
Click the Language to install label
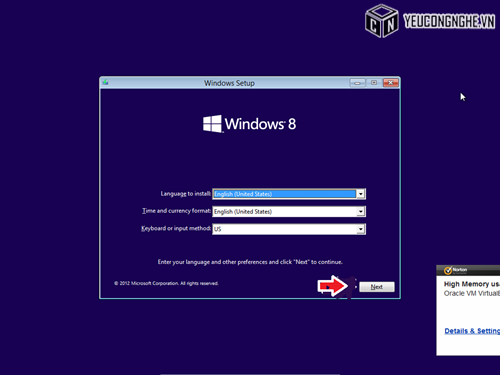[185, 194]
